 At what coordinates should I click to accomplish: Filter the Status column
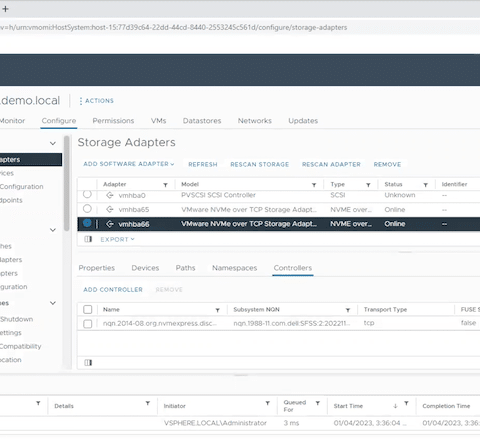(426, 185)
